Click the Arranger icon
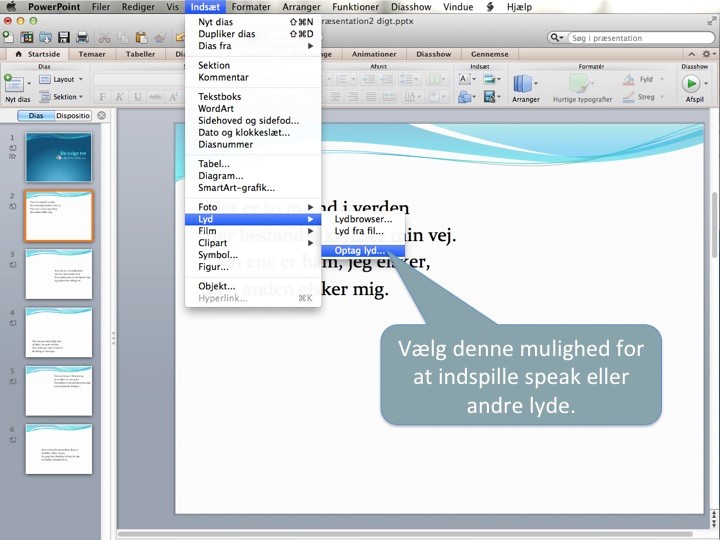The height and width of the screenshot is (540, 720). point(523,84)
